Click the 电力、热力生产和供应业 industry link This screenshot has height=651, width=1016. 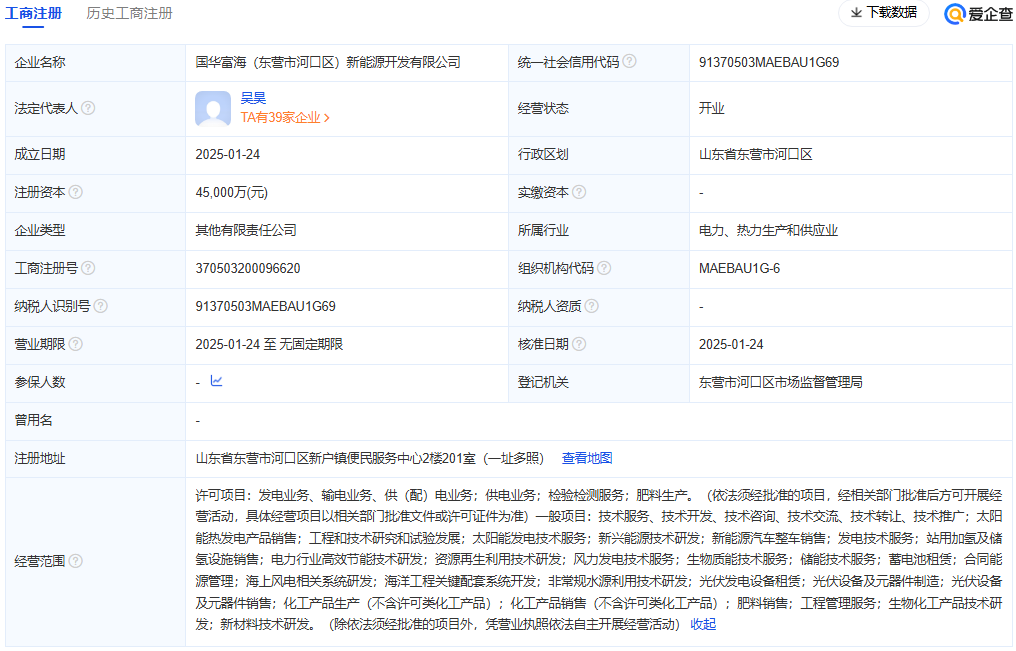tap(770, 230)
